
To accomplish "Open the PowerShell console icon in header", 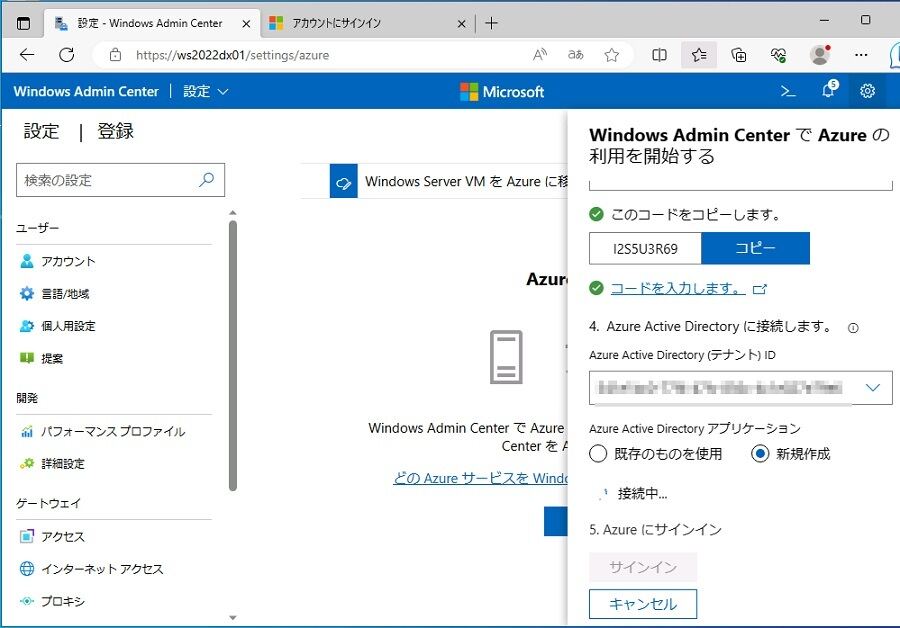I will [x=788, y=91].
